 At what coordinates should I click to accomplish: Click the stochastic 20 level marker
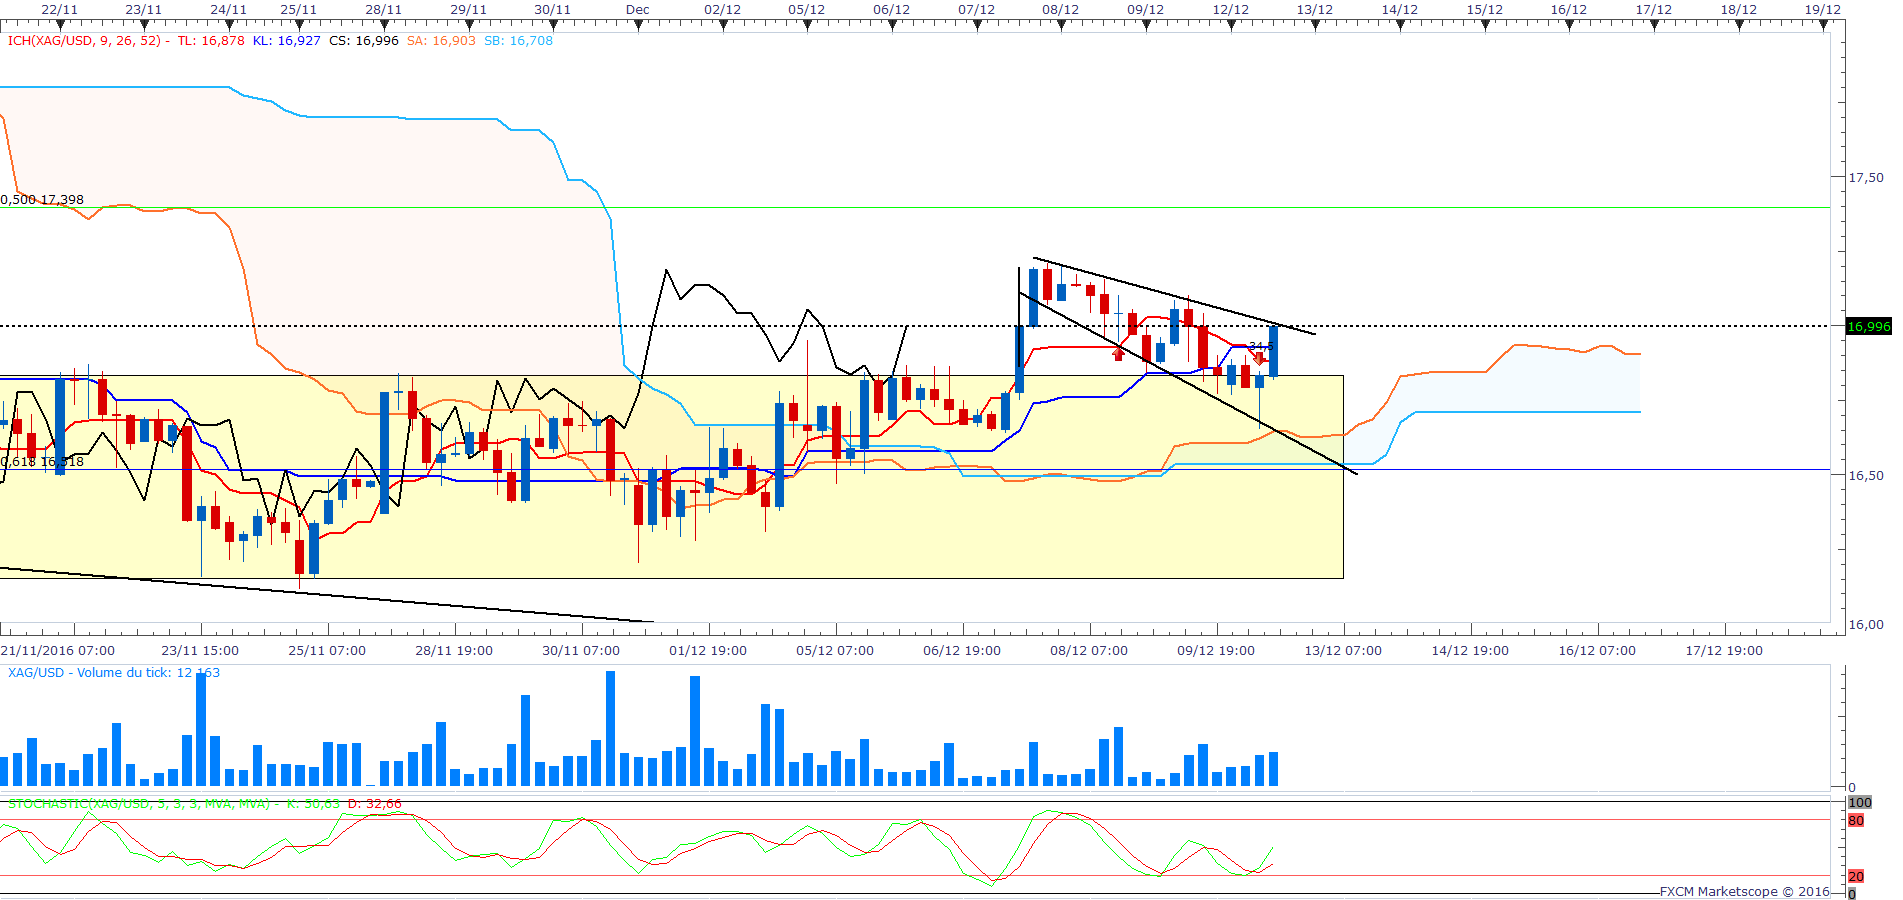[x=1856, y=877]
